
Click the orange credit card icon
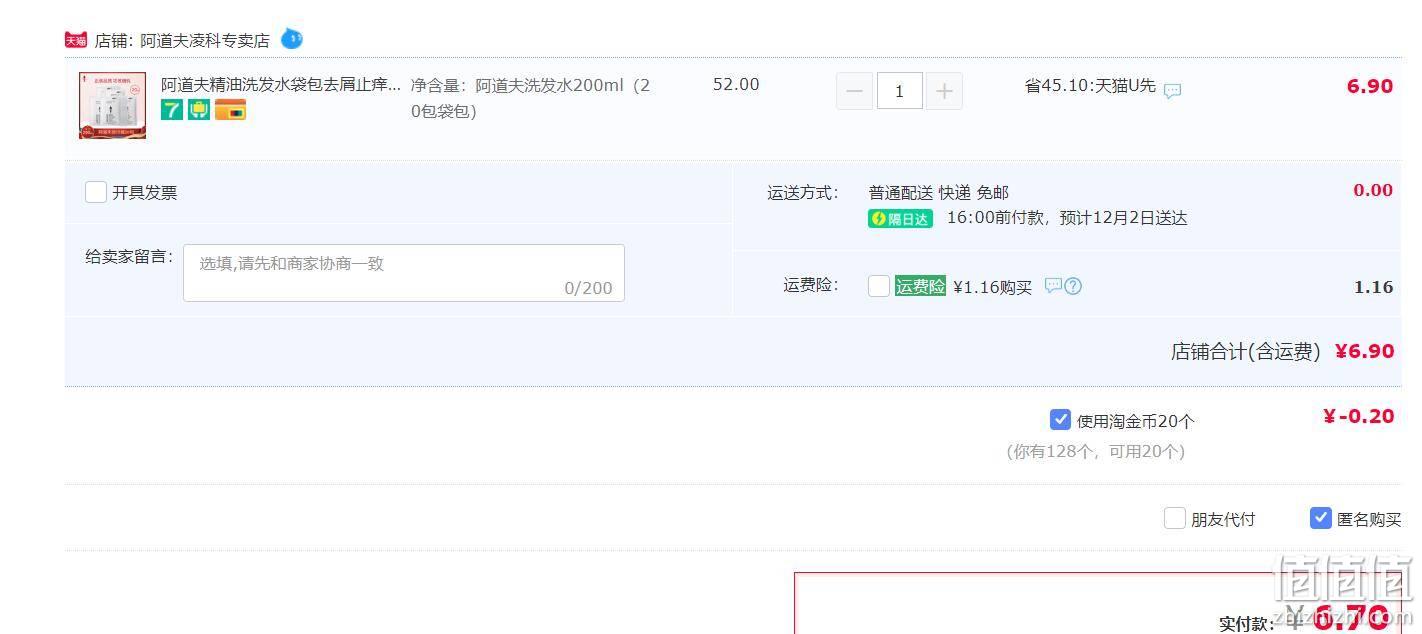tap(230, 110)
